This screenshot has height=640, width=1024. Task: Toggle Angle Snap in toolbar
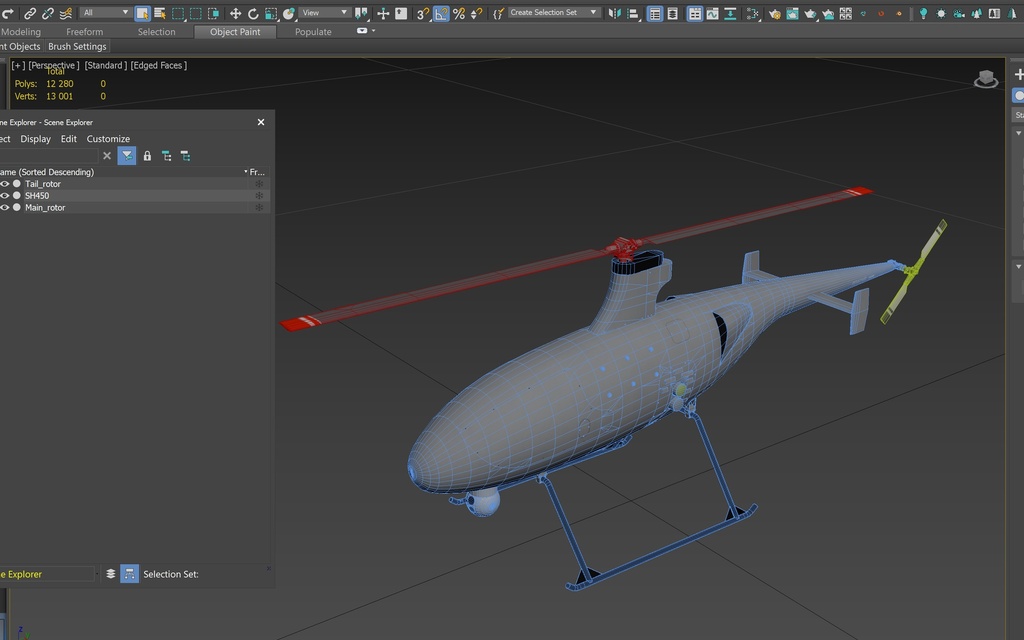[x=441, y=13]
